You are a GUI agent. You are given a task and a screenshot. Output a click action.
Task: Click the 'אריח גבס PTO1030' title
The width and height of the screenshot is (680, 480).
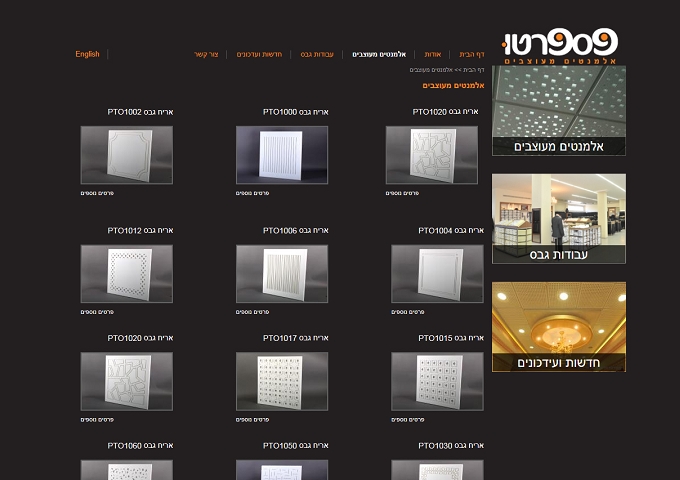pos(451,445)
